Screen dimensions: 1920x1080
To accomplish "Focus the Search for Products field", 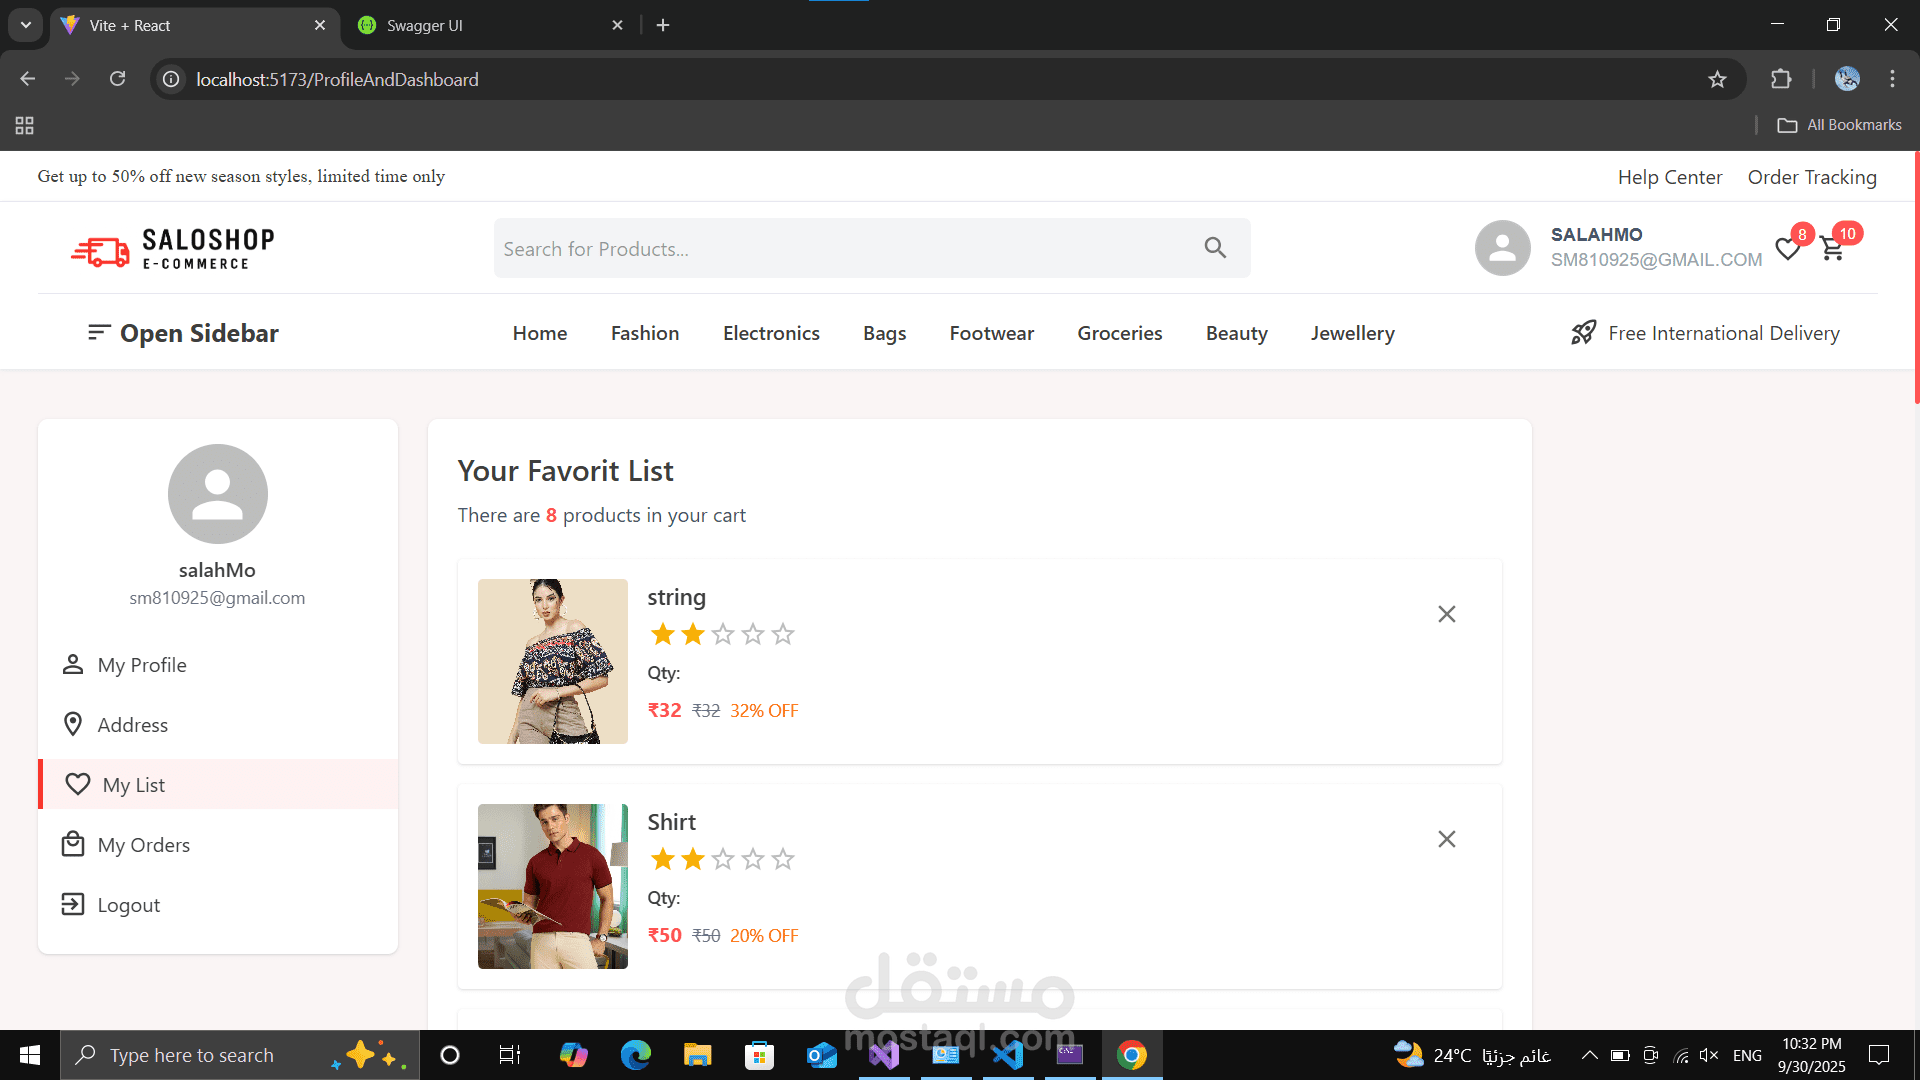I will (x=840, y=249).
